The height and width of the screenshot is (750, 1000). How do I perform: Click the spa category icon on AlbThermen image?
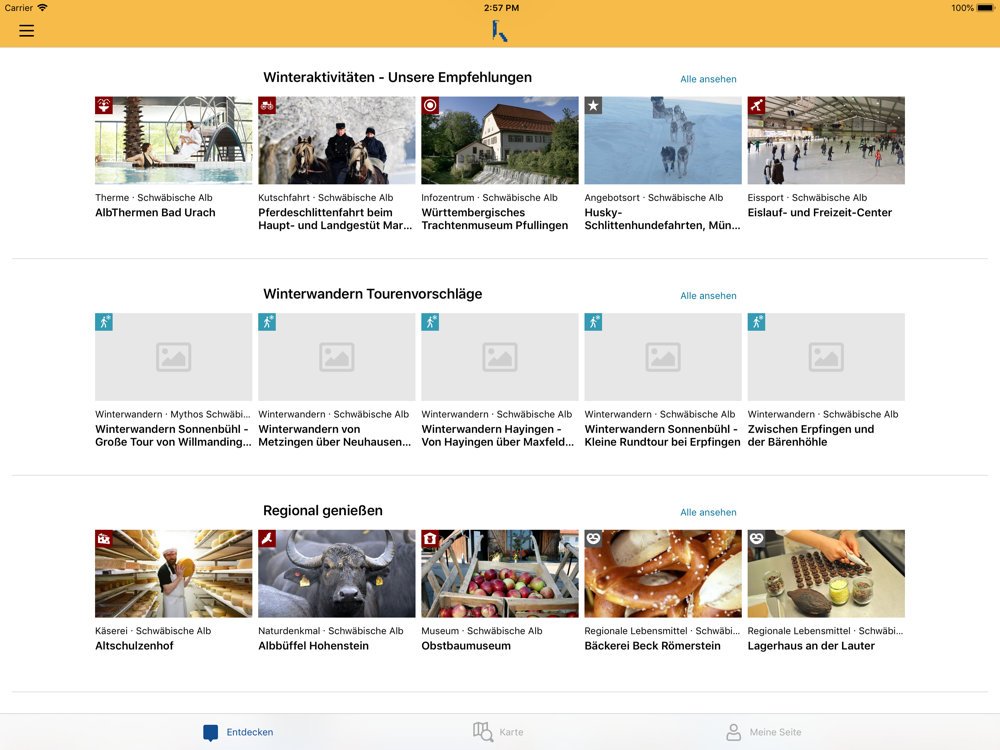pos(104,106)
